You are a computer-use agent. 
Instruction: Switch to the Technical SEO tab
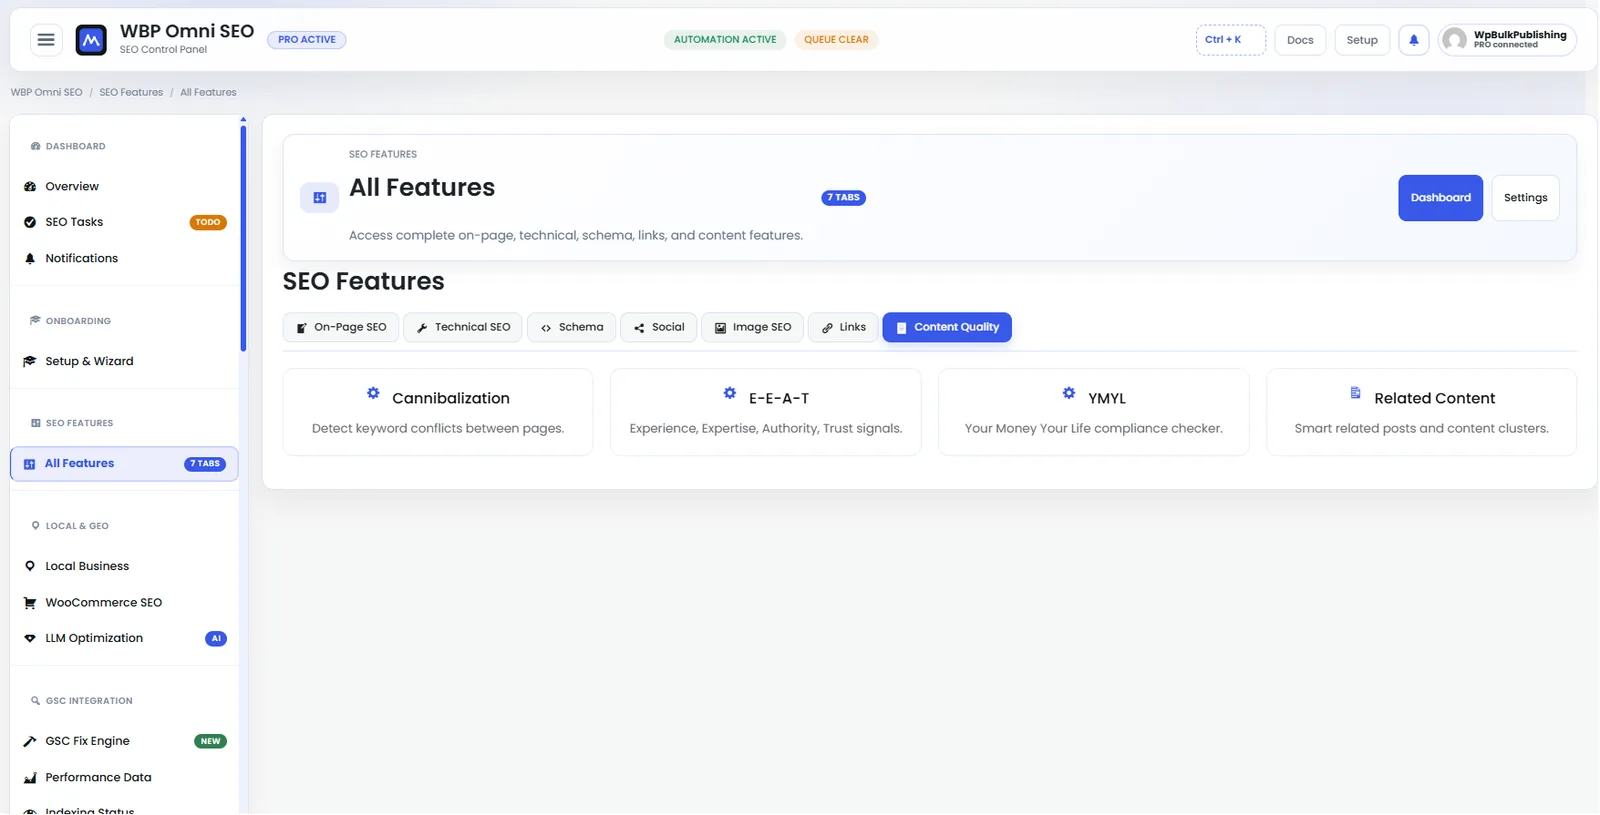point(463,327)
